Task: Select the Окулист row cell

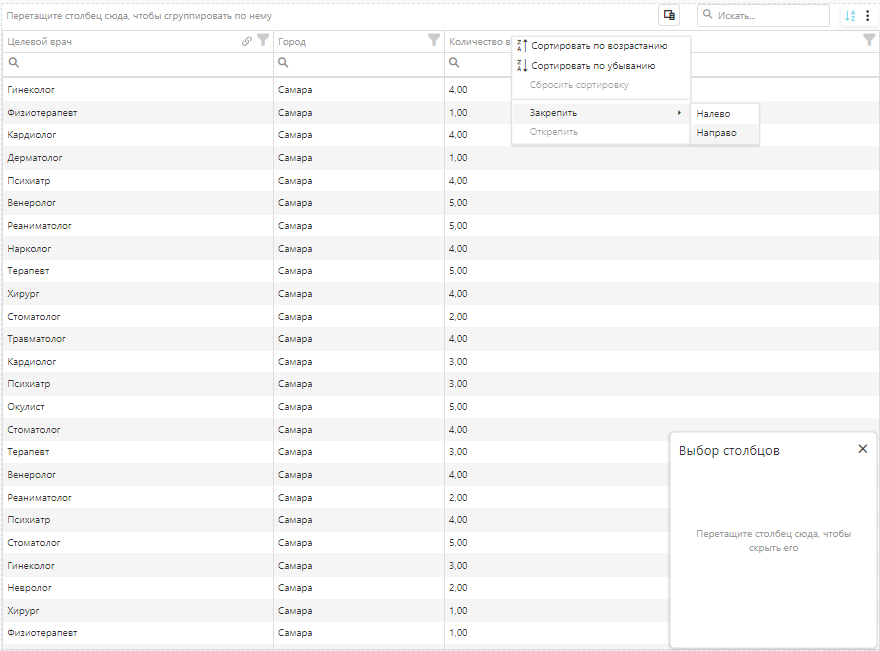Action: [x=26, y=407]
